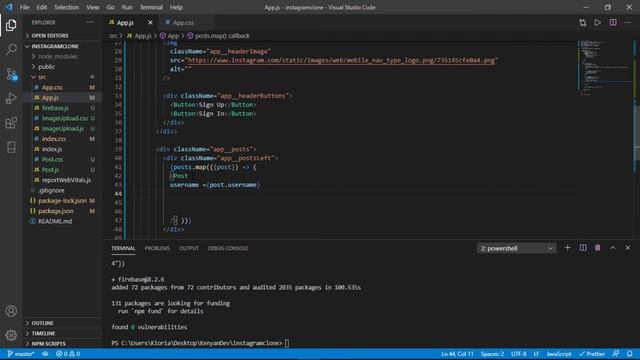Select terminal from 2: powershell dropdown
Image resolution: width=640 pixels, height=360 pixels.
tap(516, 248)
